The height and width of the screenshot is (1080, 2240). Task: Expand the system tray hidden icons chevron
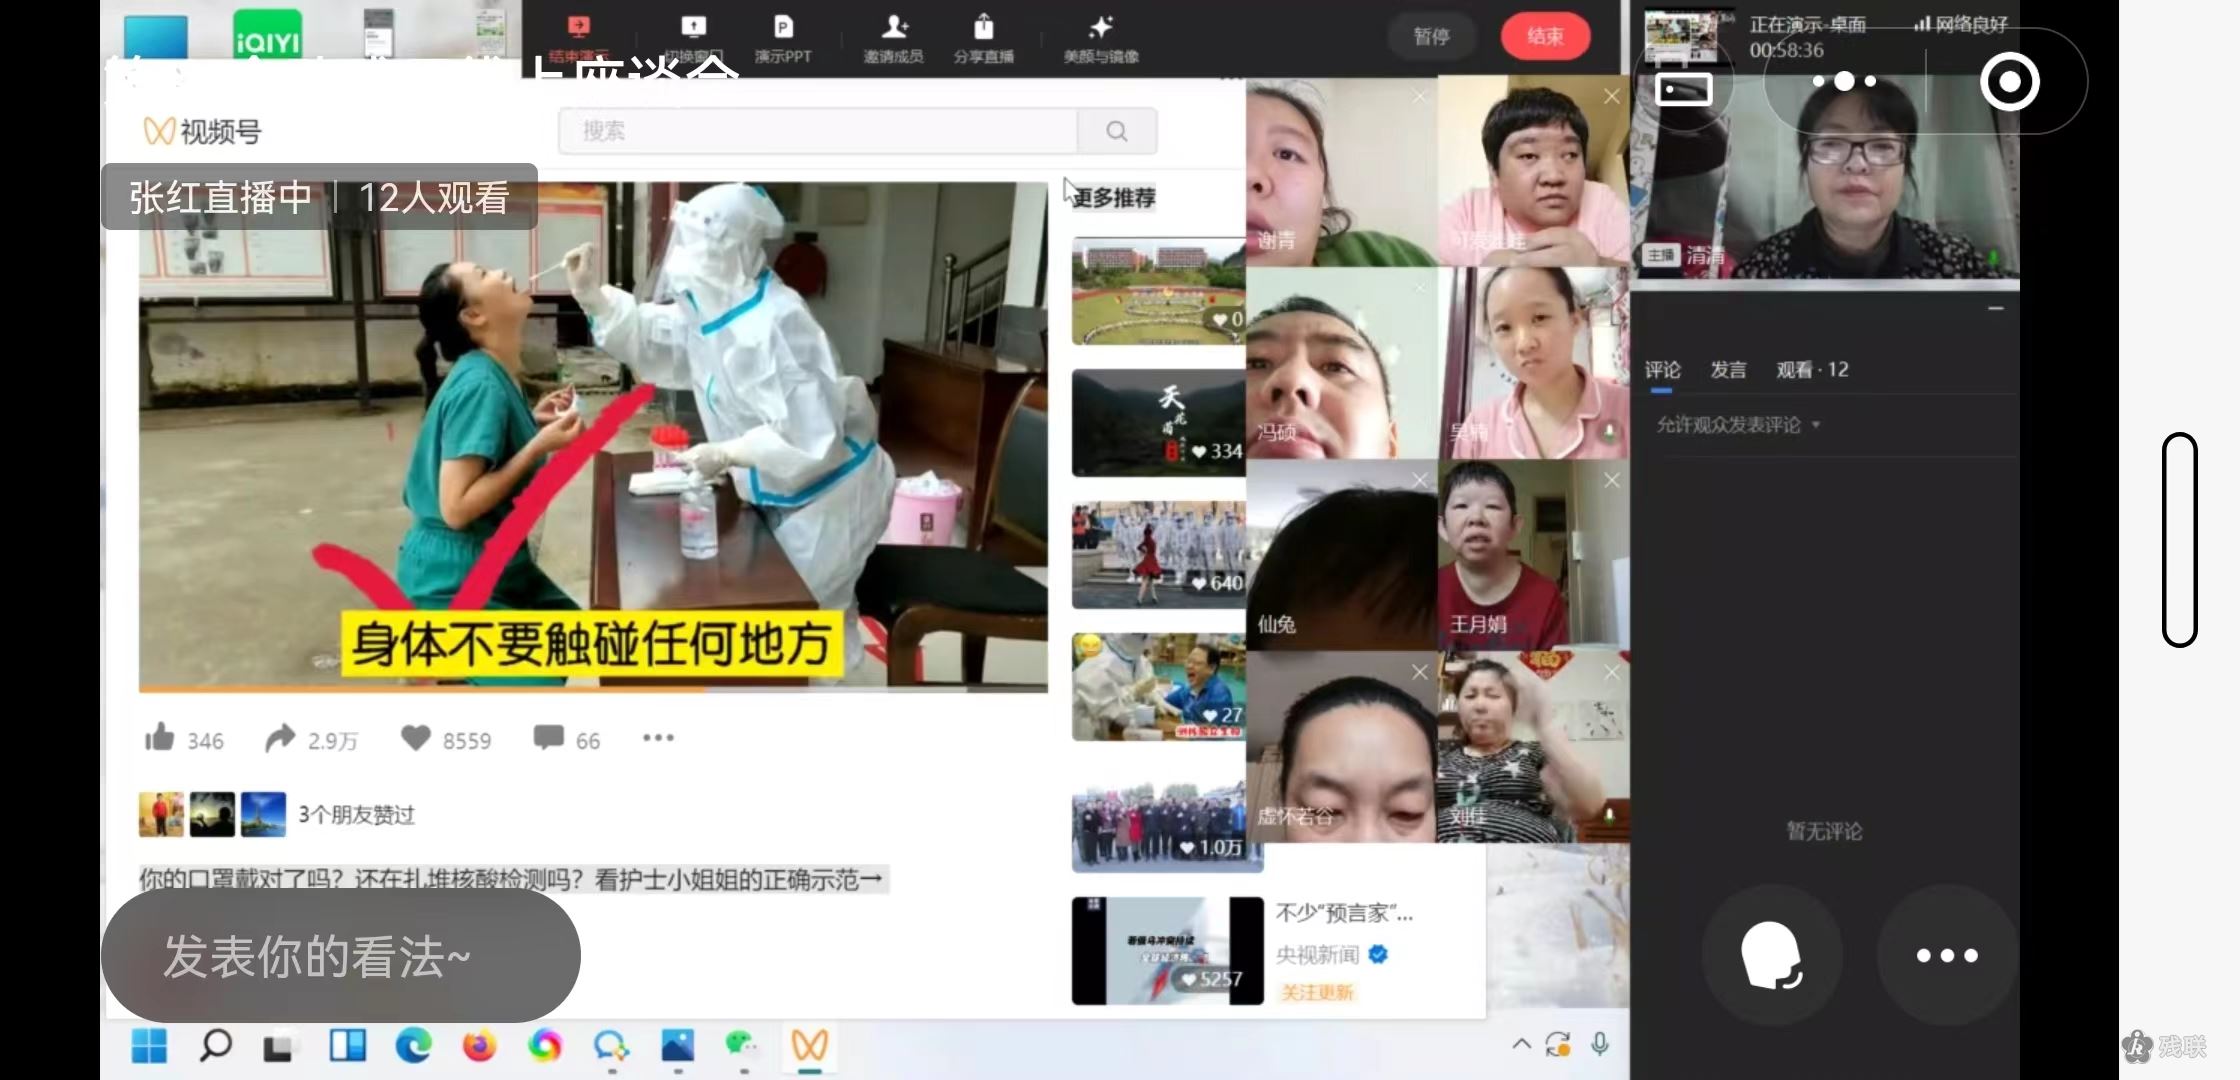[1521, 1044]
